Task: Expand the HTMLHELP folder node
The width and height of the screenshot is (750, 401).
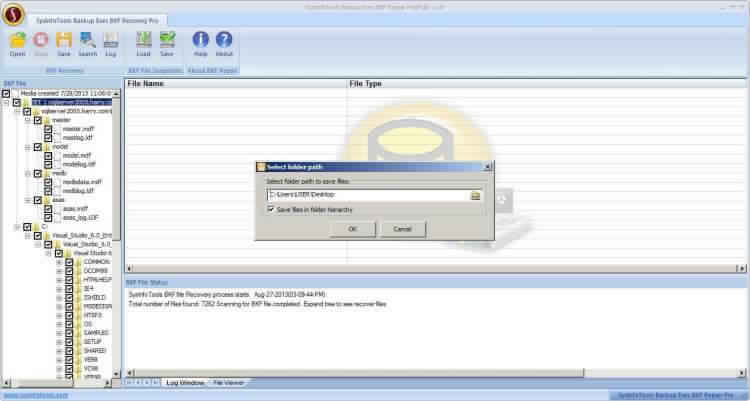Action: point(59,280)
